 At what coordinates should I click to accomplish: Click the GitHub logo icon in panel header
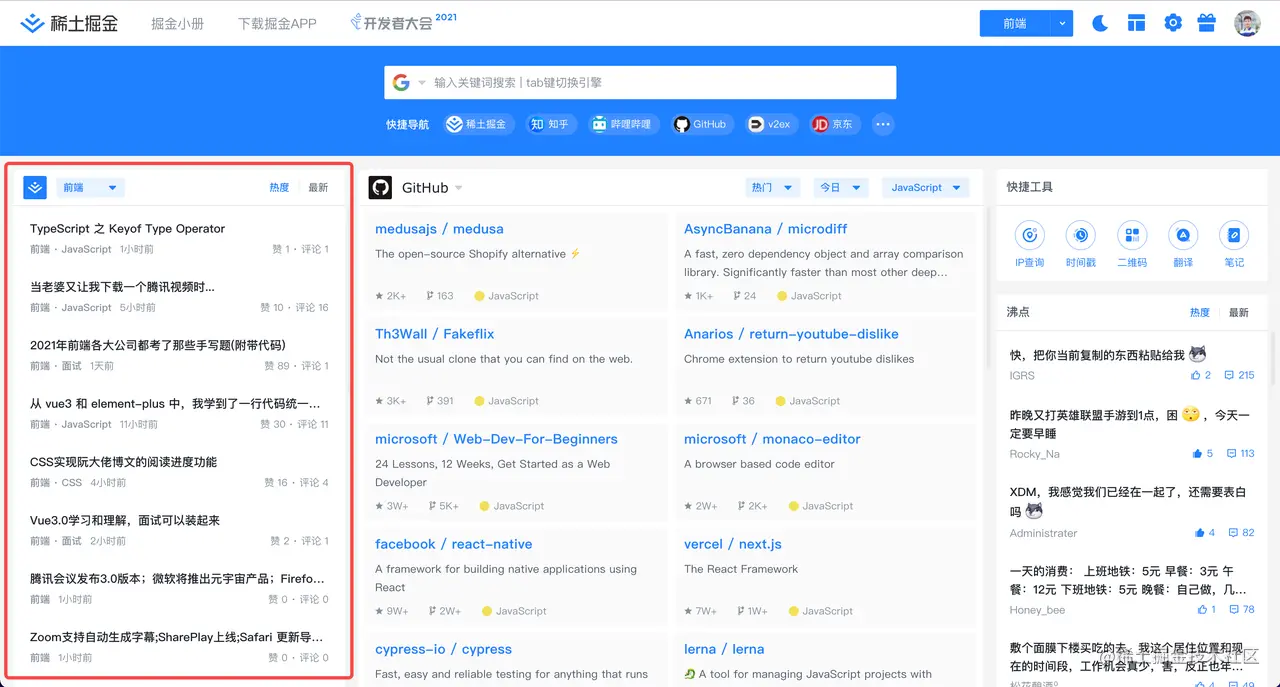(380, 187)
